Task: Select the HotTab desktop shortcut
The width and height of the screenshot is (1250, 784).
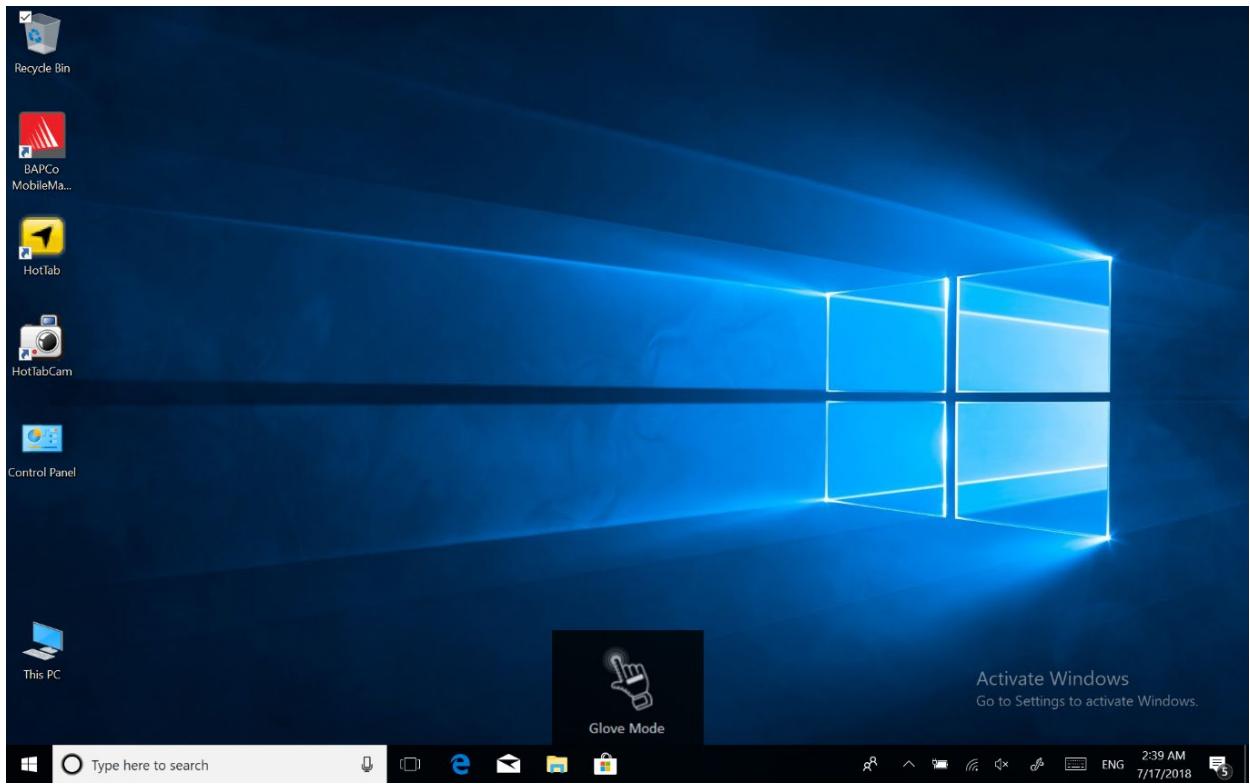Action: [42, 246]
